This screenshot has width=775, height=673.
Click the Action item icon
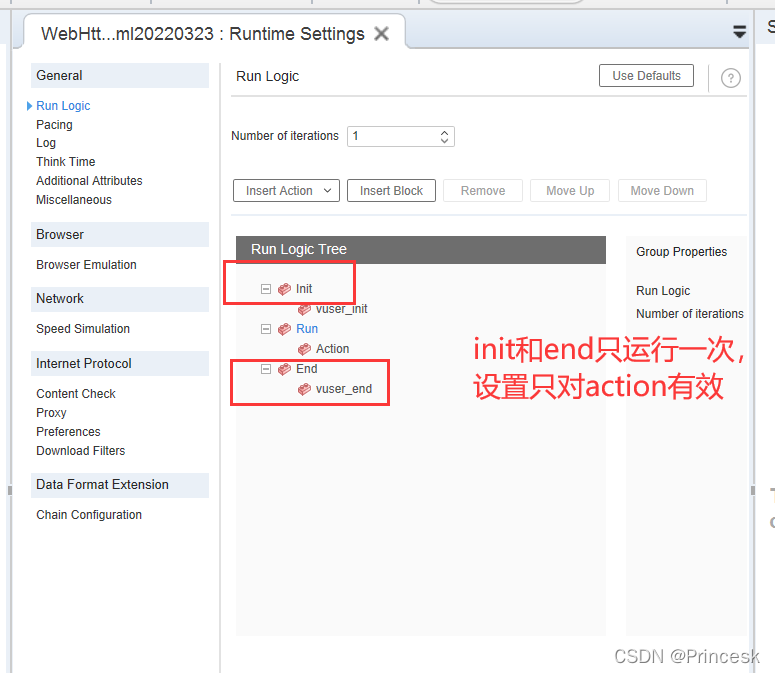tap(304, 349)
